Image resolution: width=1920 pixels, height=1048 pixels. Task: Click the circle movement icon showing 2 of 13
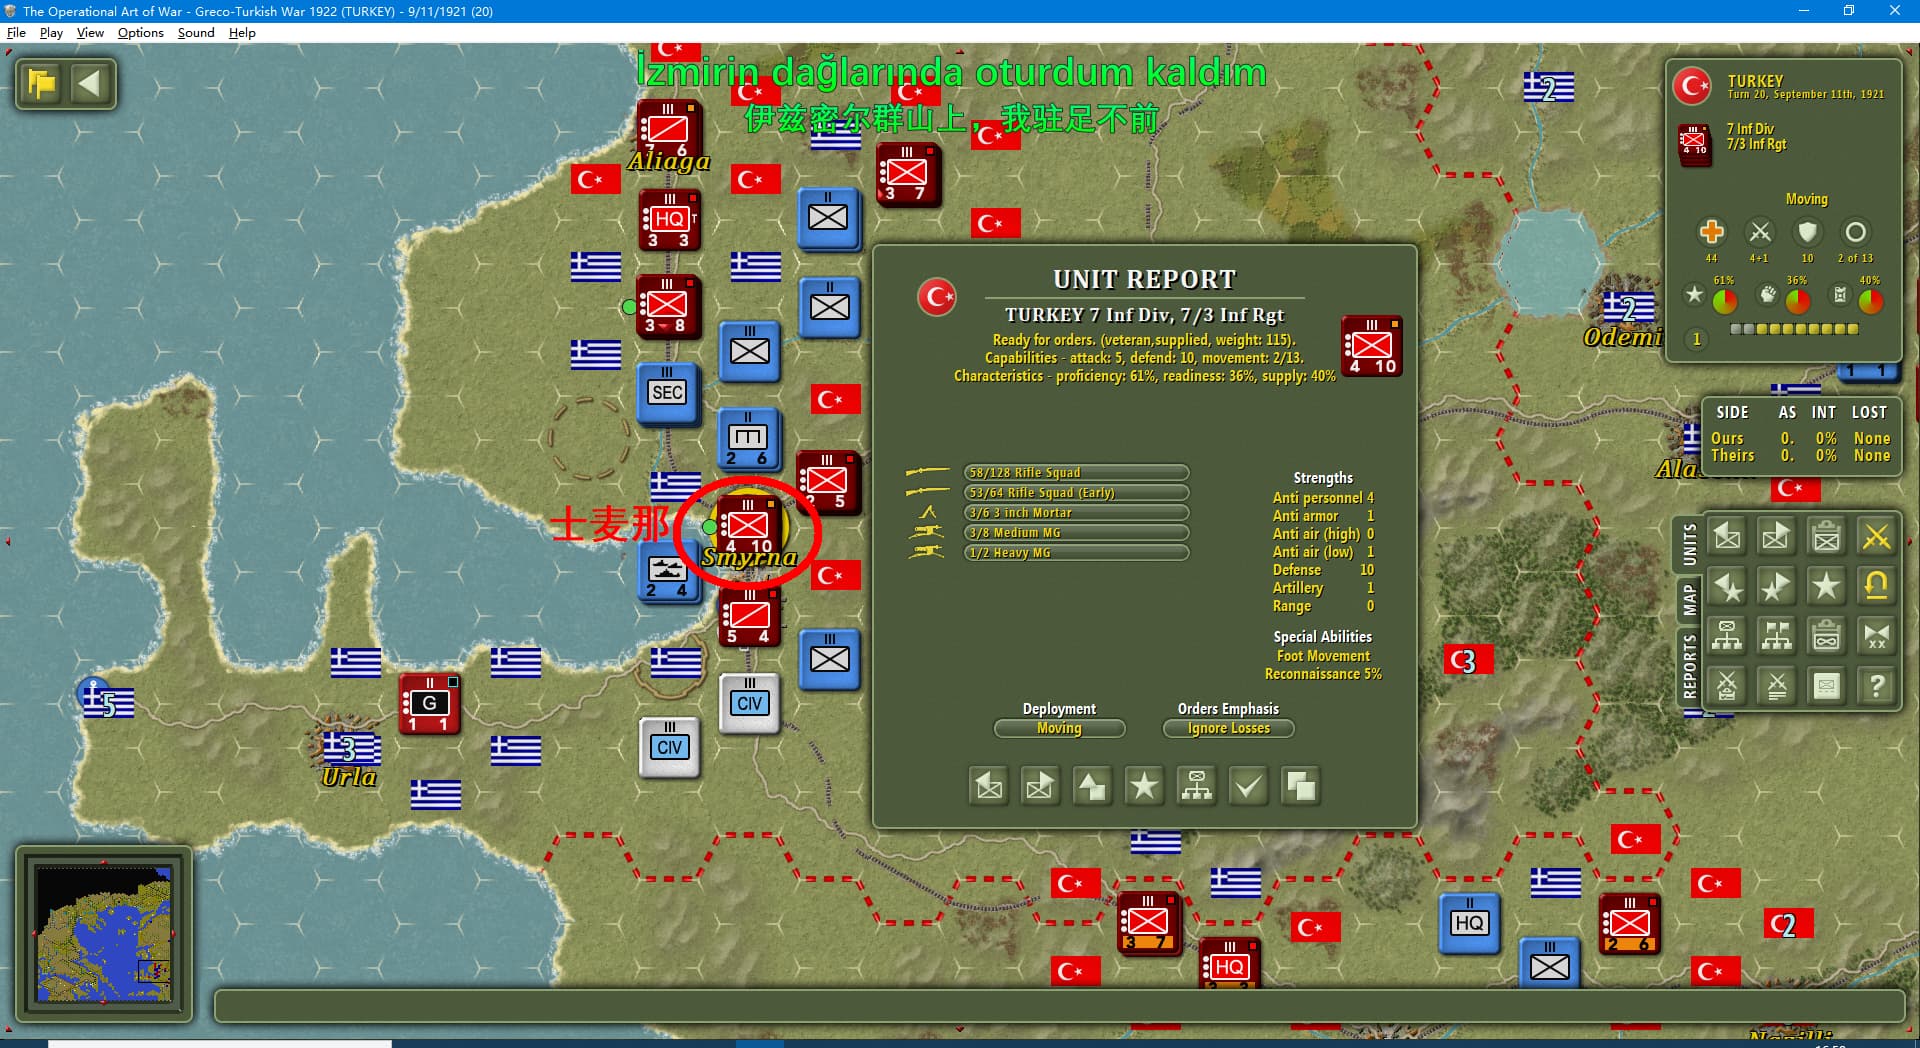coord(1855,232)
